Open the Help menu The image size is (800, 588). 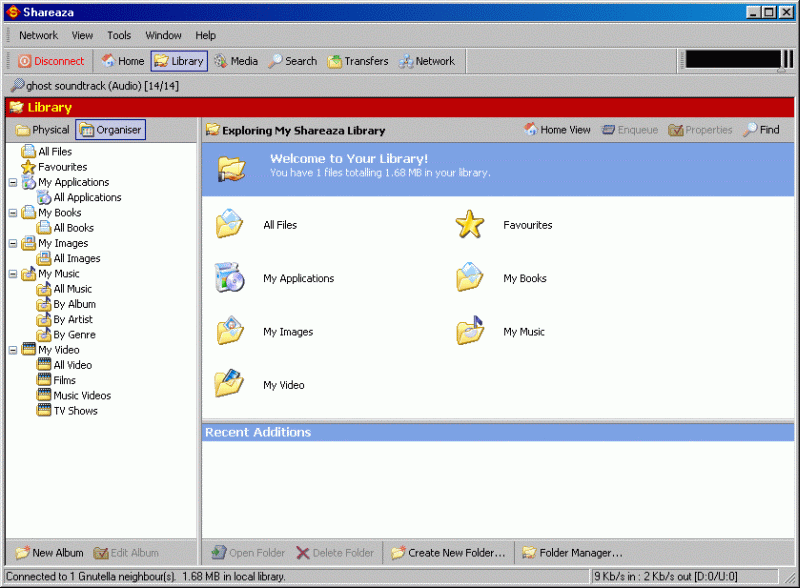206,35
